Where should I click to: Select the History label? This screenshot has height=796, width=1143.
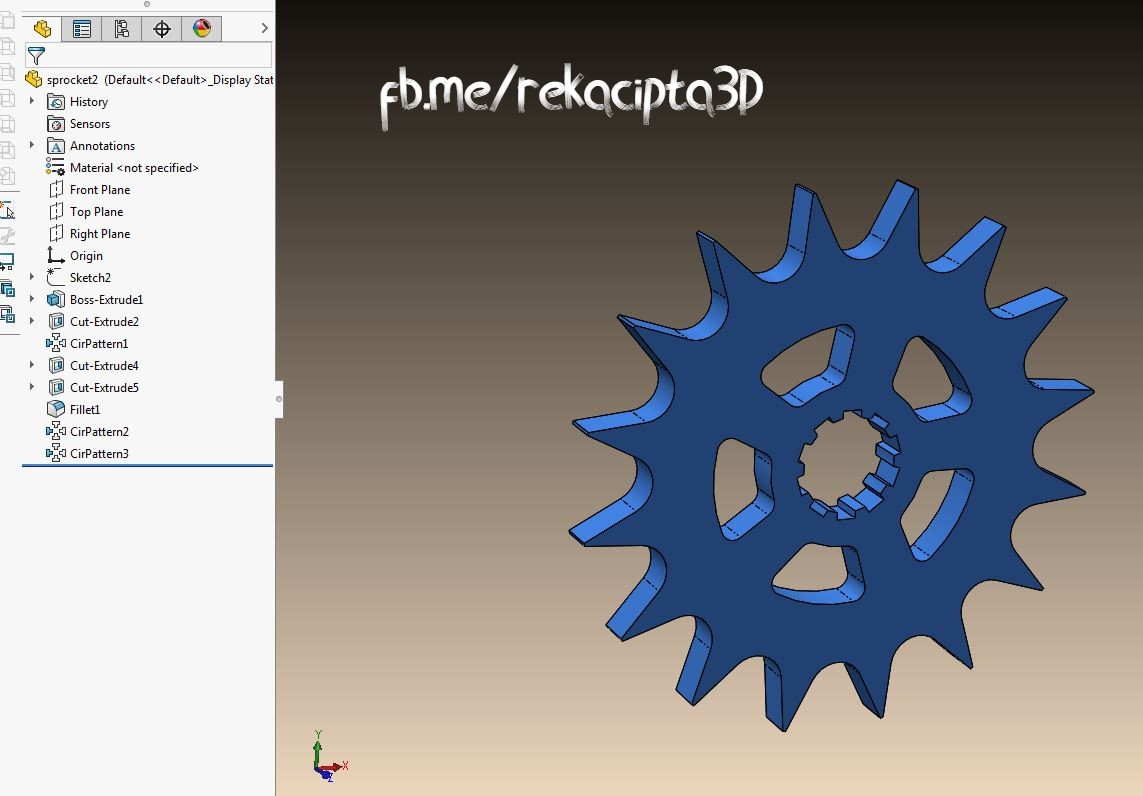point(89,102)
